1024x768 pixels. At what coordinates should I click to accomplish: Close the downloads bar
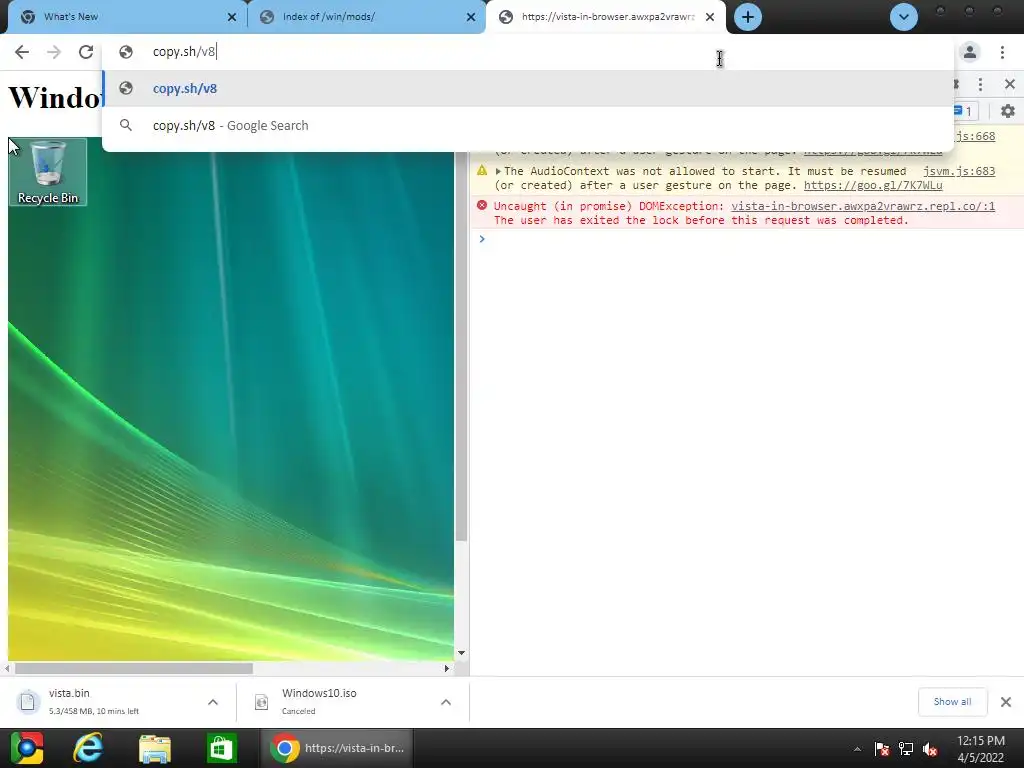tap(1006, 702)
